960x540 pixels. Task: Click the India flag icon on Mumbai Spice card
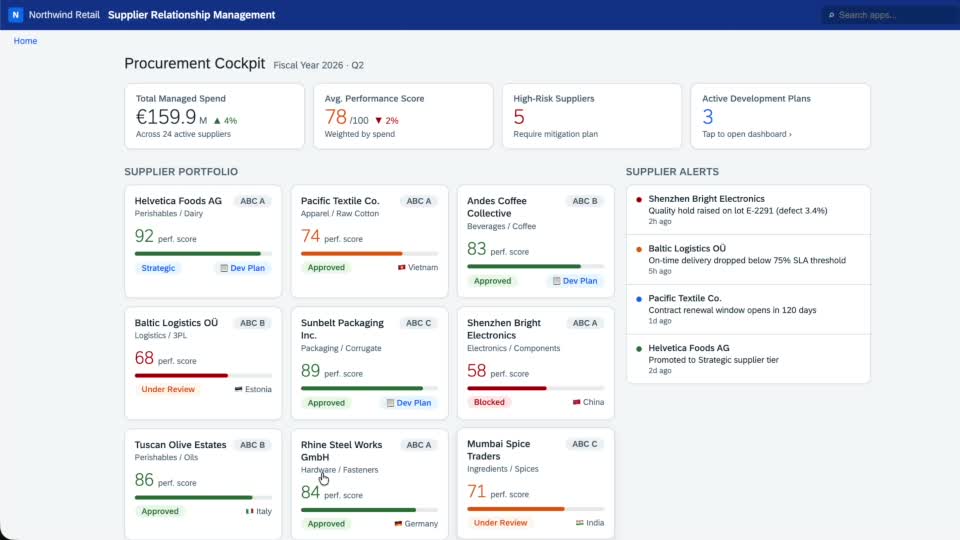[x=580, y=523]
